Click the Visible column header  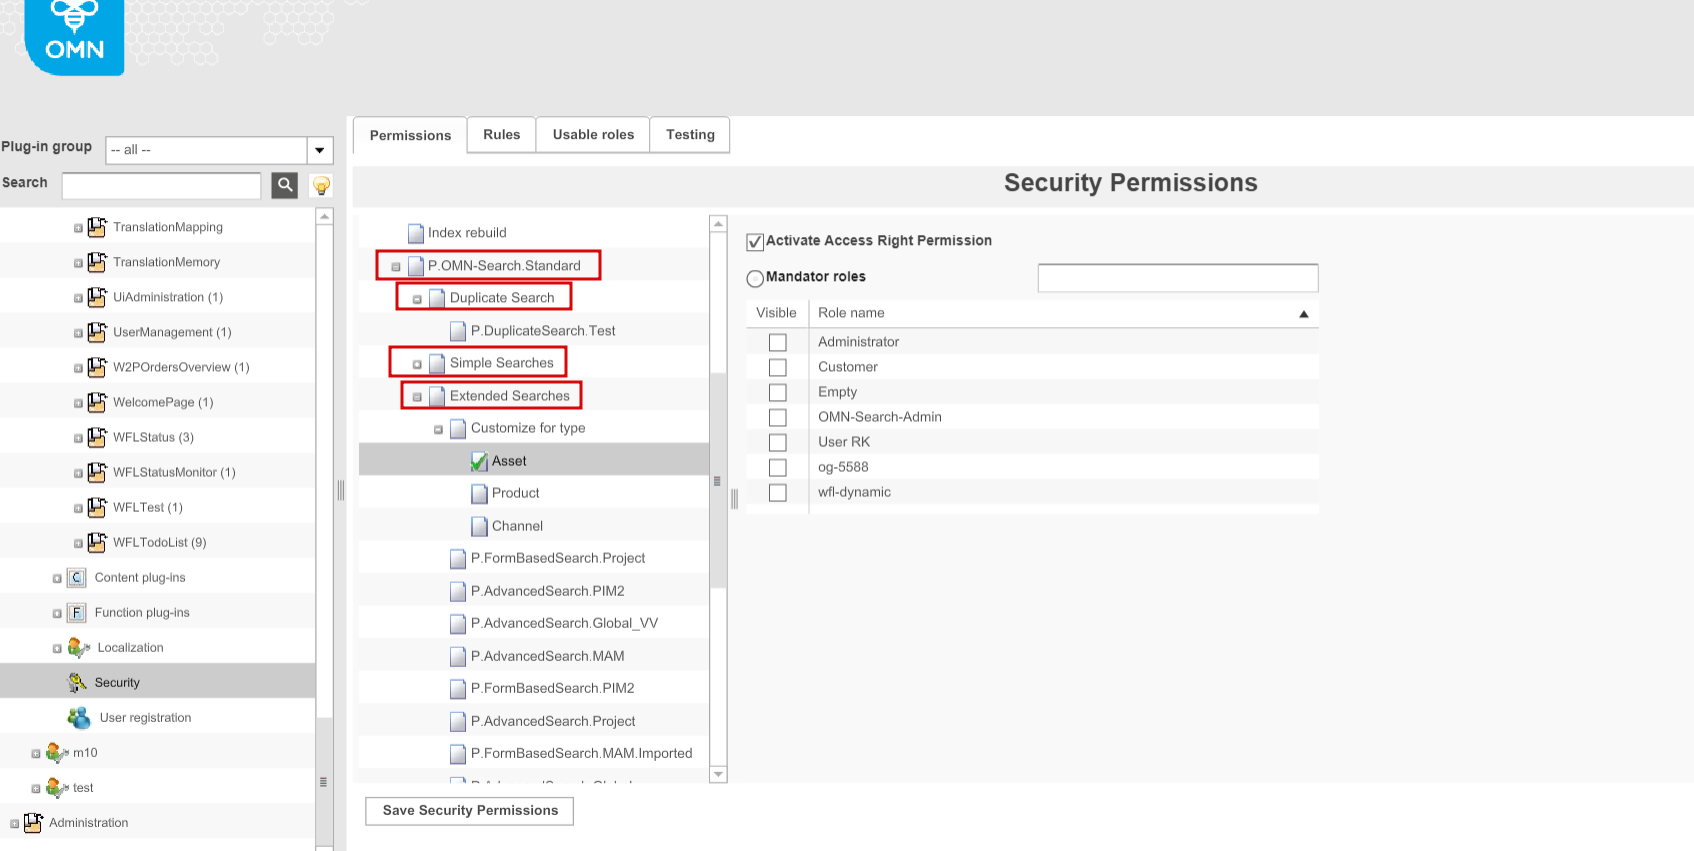pyautogui.click(x=777, y=313)
